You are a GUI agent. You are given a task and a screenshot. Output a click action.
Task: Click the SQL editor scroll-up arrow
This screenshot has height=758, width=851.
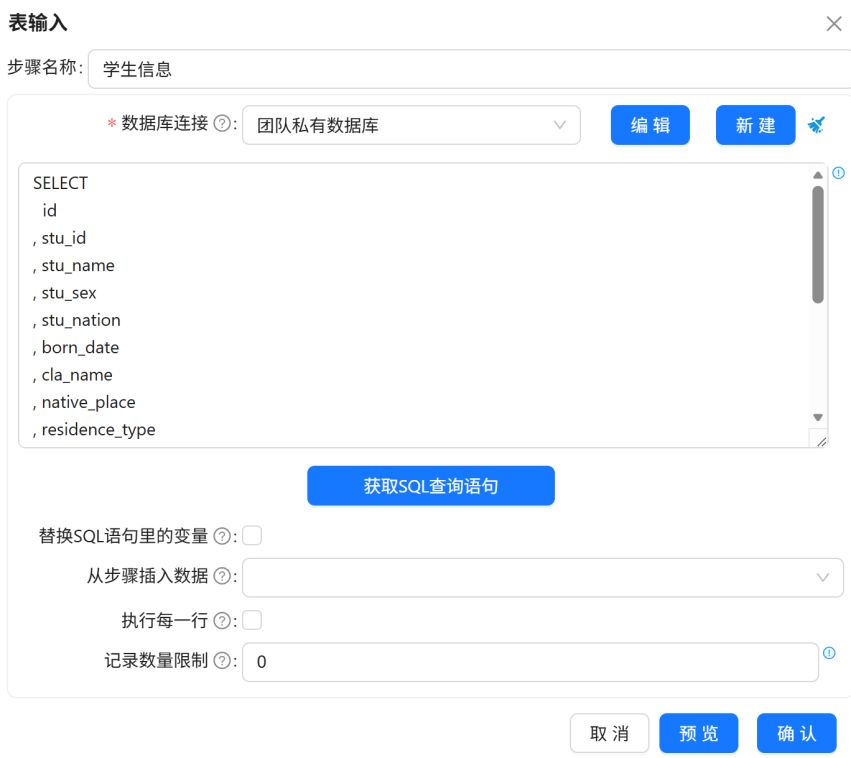[x=818, y=175]
